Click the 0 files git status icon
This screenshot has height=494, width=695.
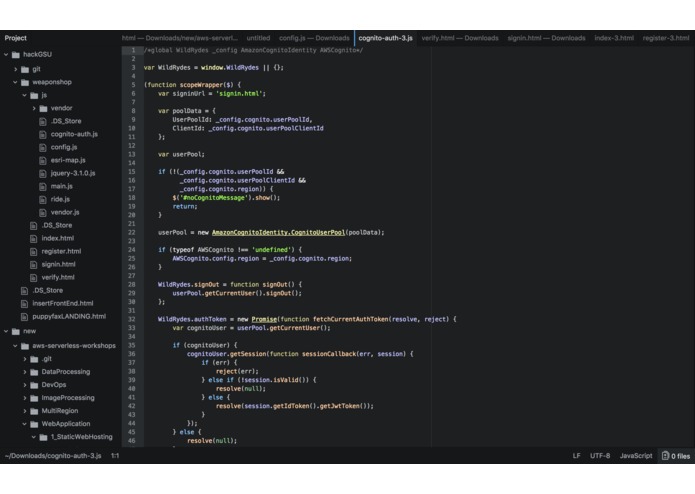(665, 455)
